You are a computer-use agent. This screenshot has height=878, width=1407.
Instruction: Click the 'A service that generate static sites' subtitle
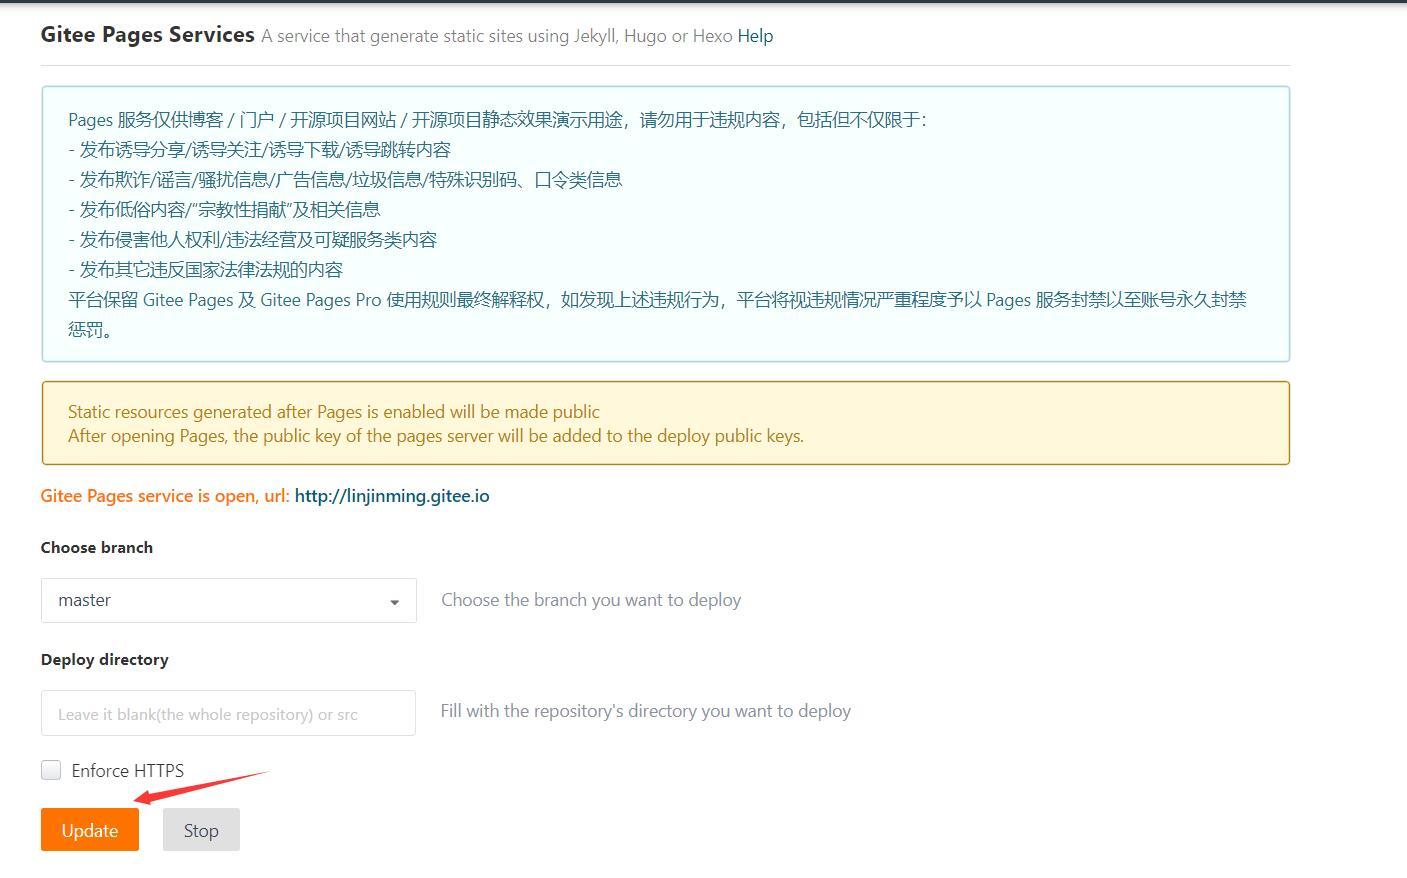497,36
